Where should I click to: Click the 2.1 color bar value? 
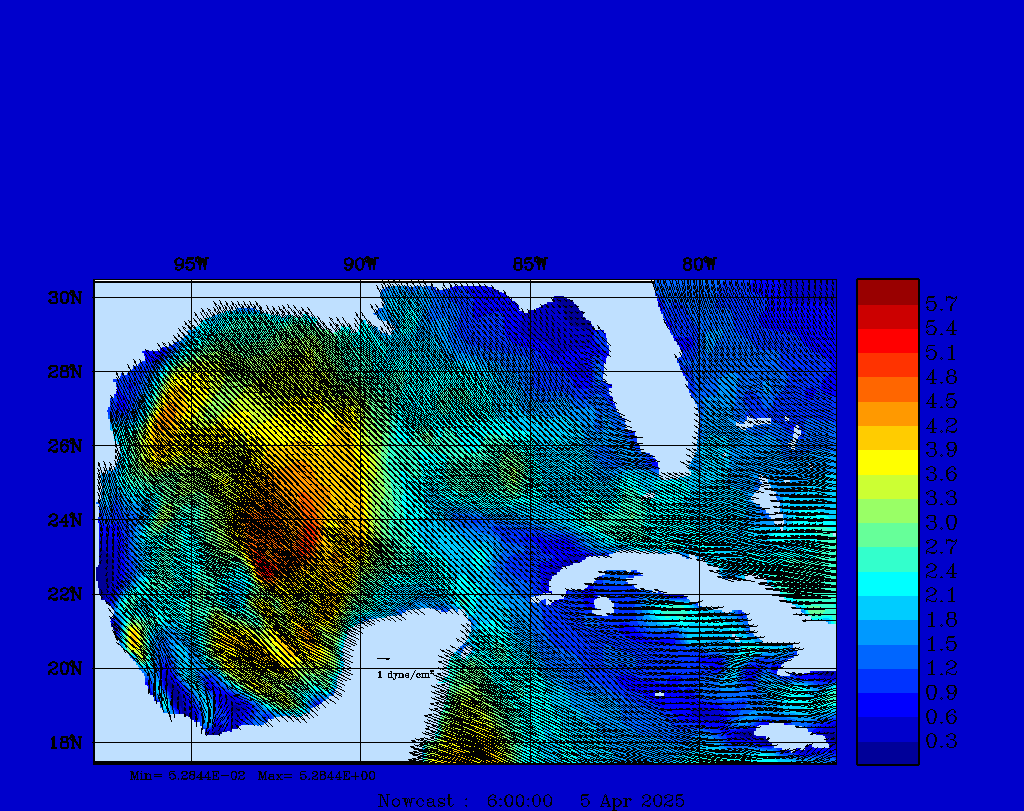tap(941, 595)
